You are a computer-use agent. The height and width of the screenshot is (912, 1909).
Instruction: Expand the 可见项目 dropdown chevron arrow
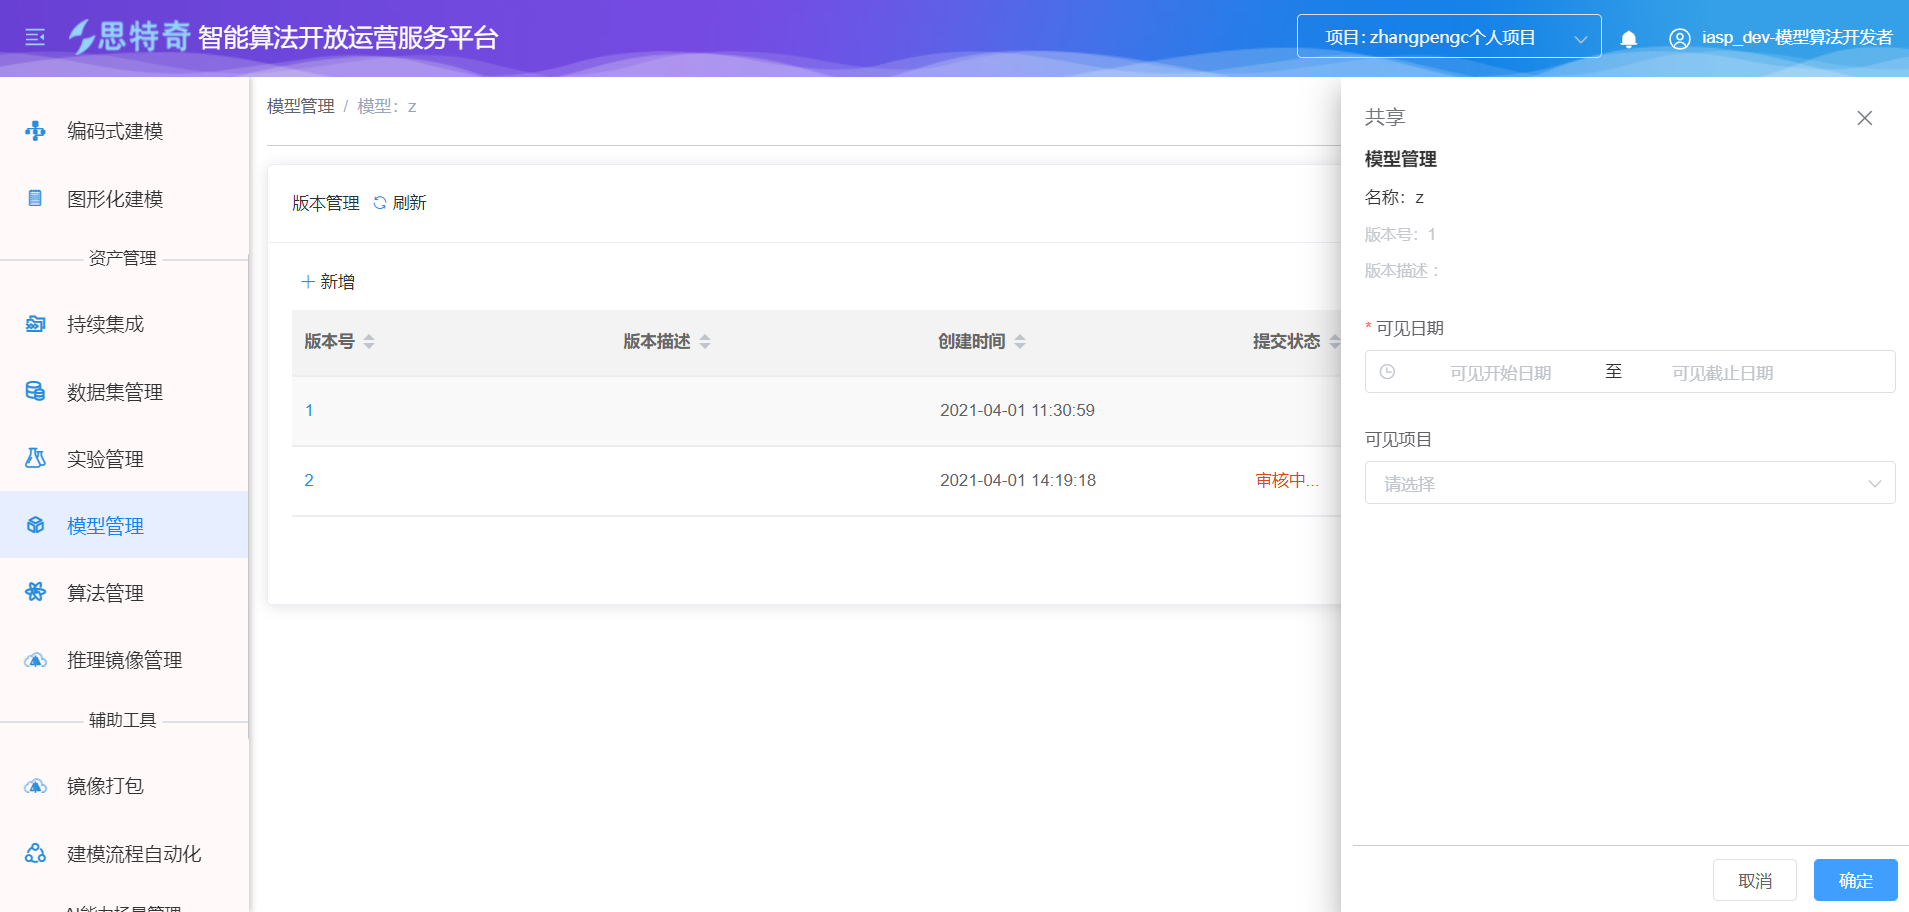click(1874, 484)
